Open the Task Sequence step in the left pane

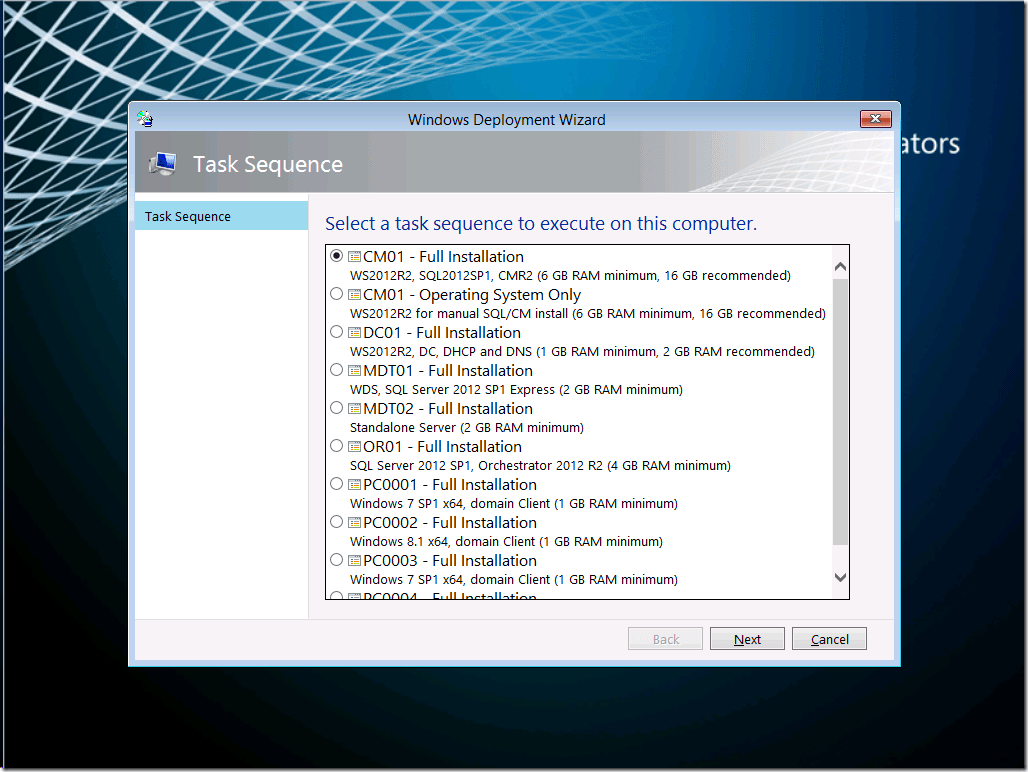222,216
